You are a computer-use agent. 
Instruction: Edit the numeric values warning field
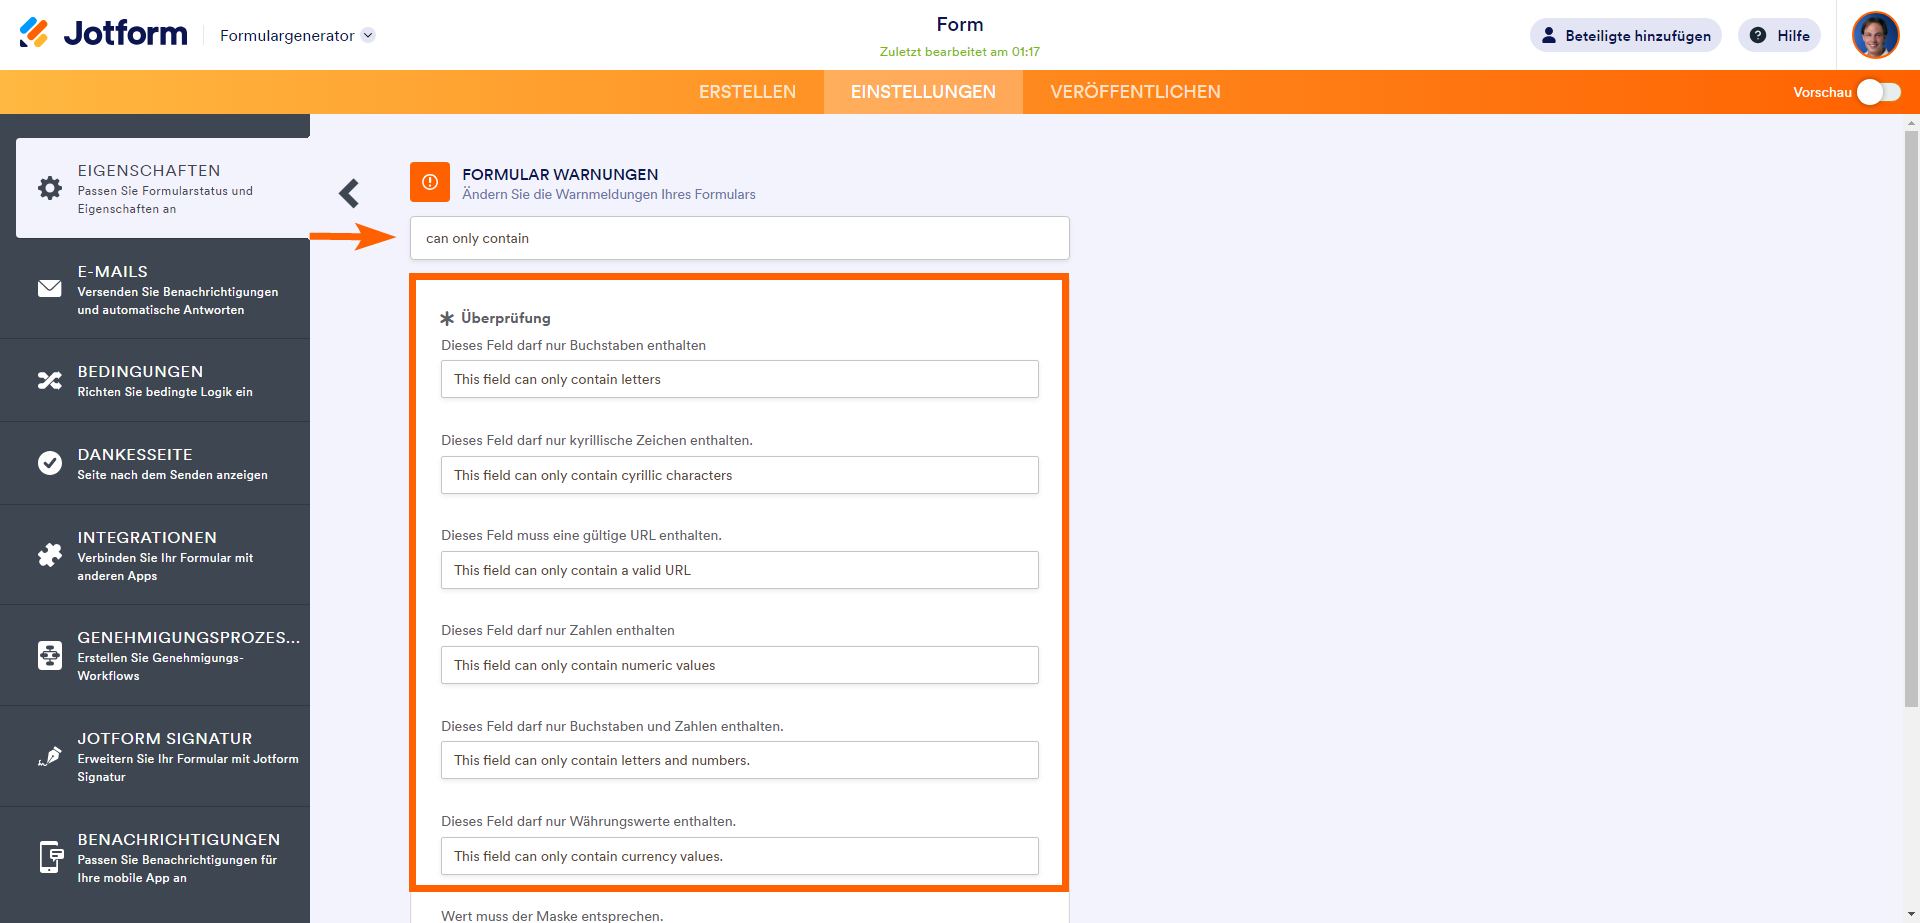pos(739,665)
